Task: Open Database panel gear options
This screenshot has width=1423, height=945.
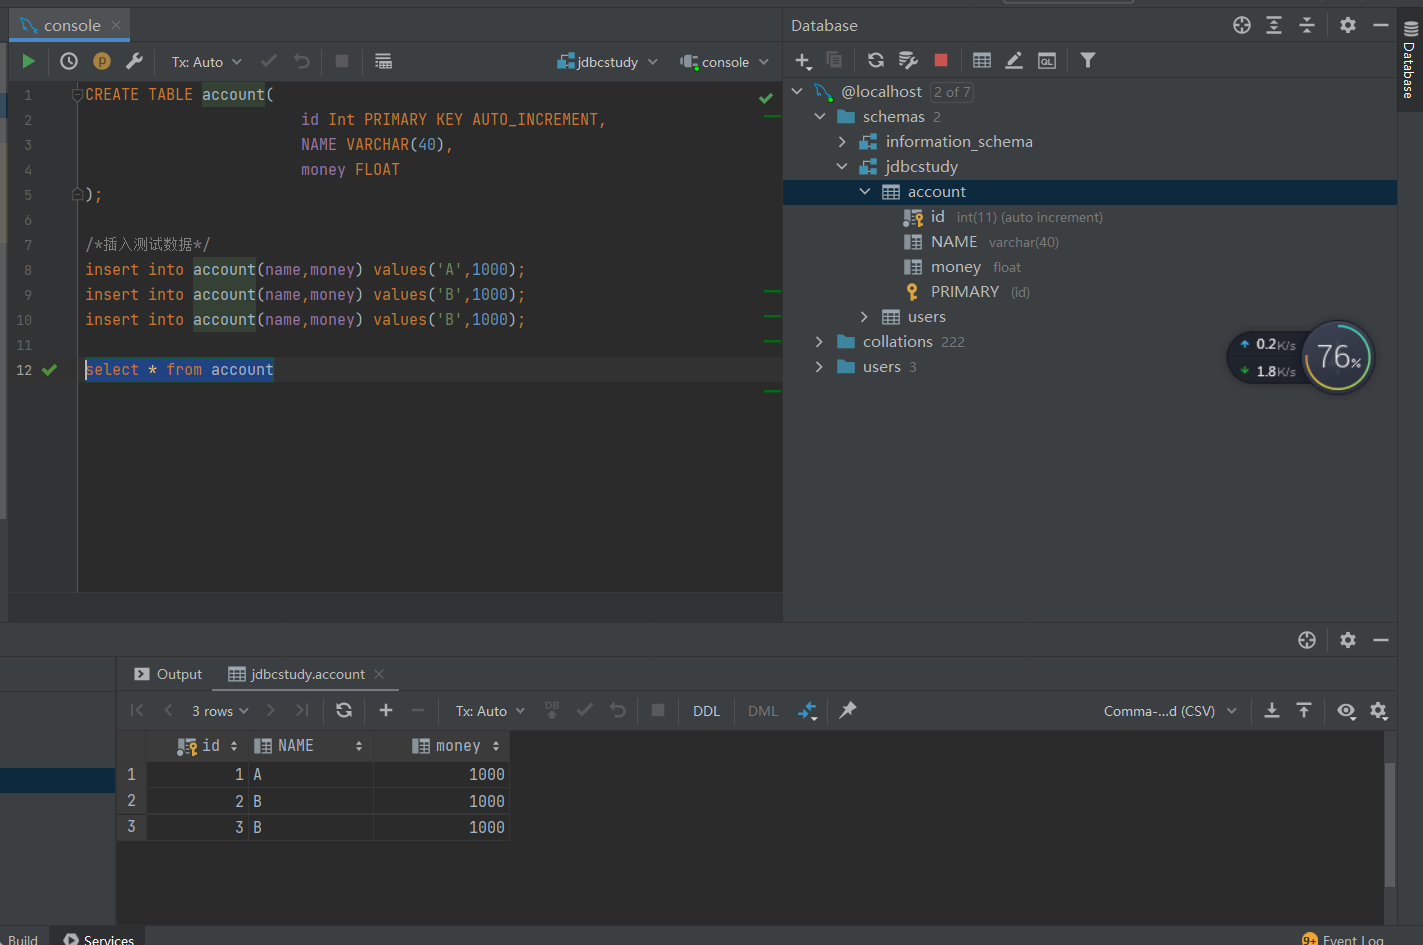Action: 1348,25
